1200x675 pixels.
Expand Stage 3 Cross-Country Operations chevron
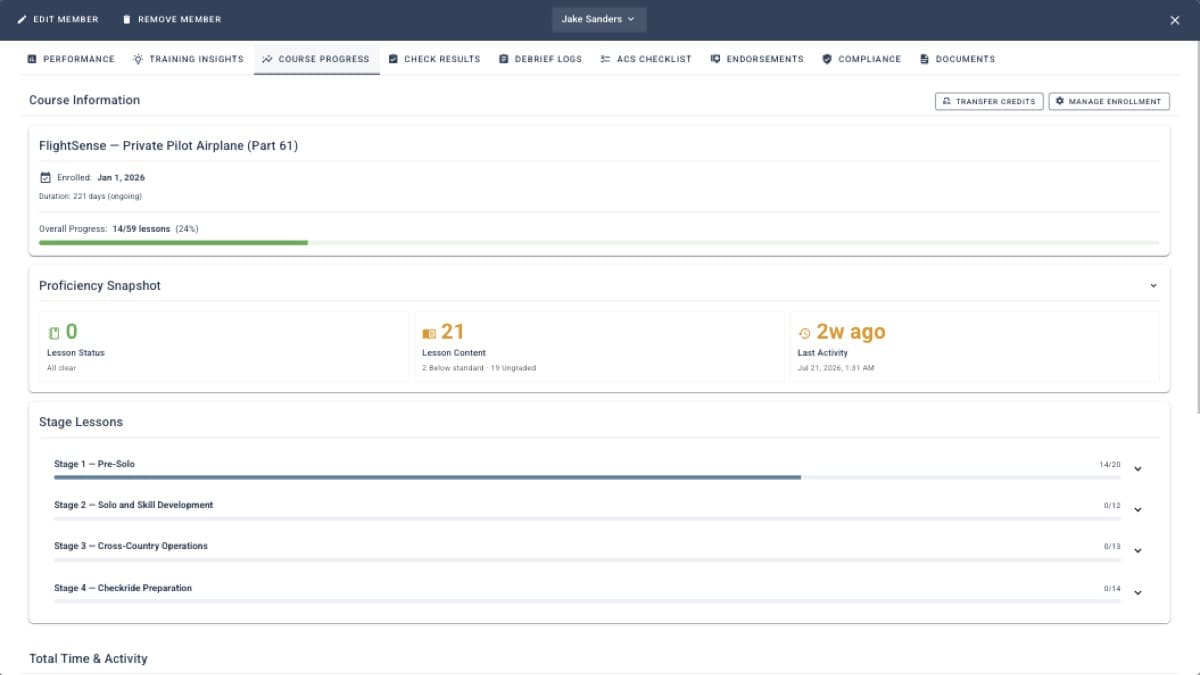click(x=1138, y=550)
